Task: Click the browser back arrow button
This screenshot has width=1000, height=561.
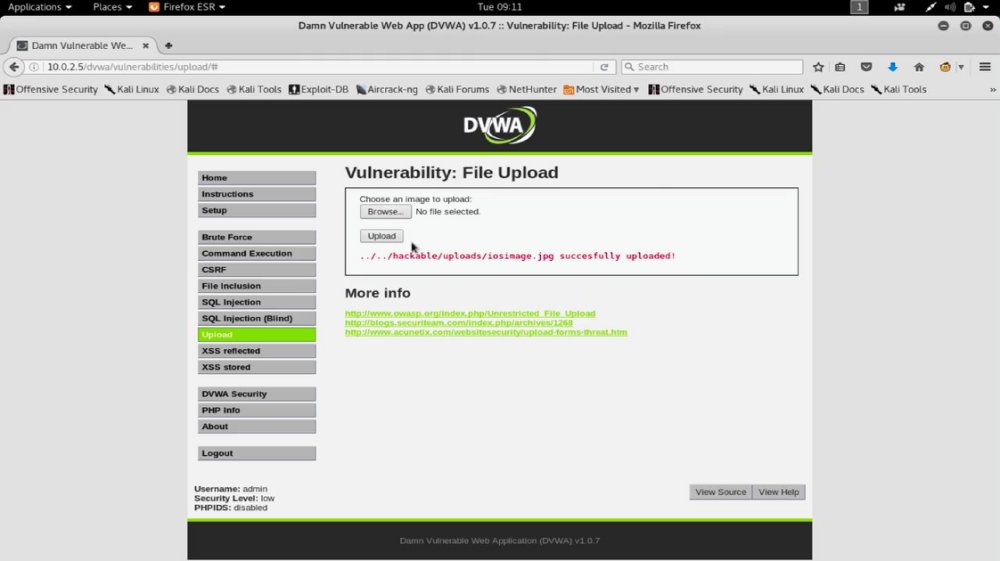Action: 14,67
